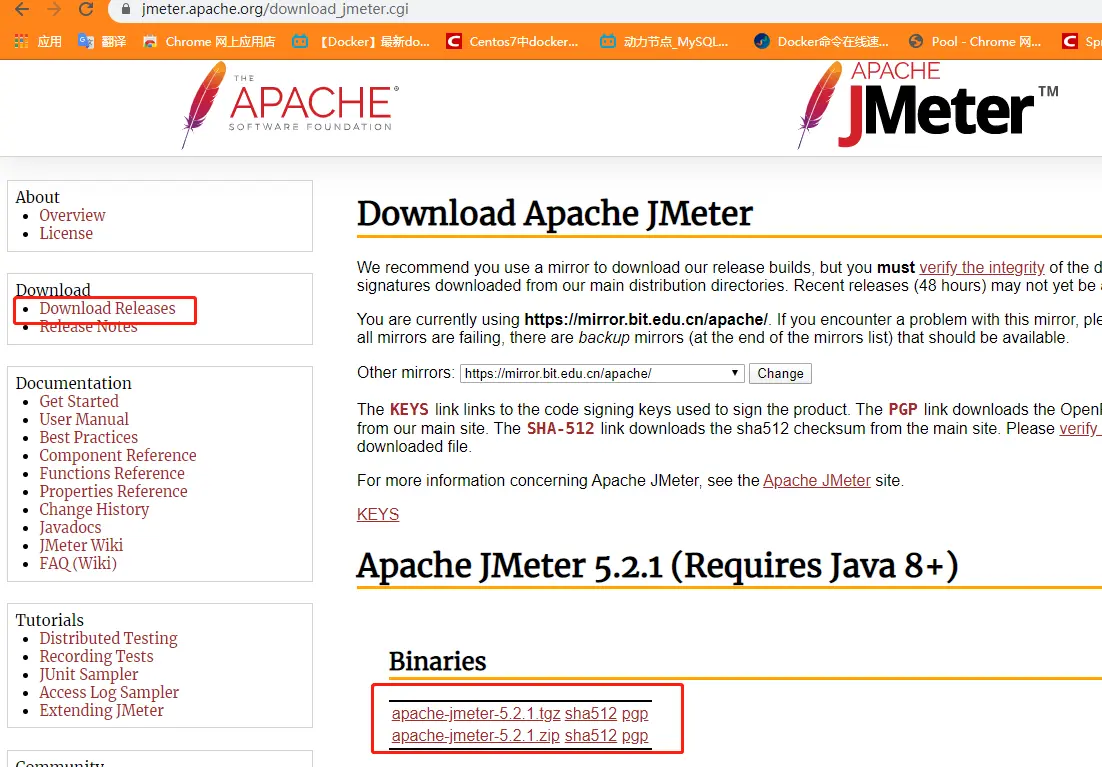
Task: Click Apache JMeter 5.2.1 heading
Action: coord(657,567)
